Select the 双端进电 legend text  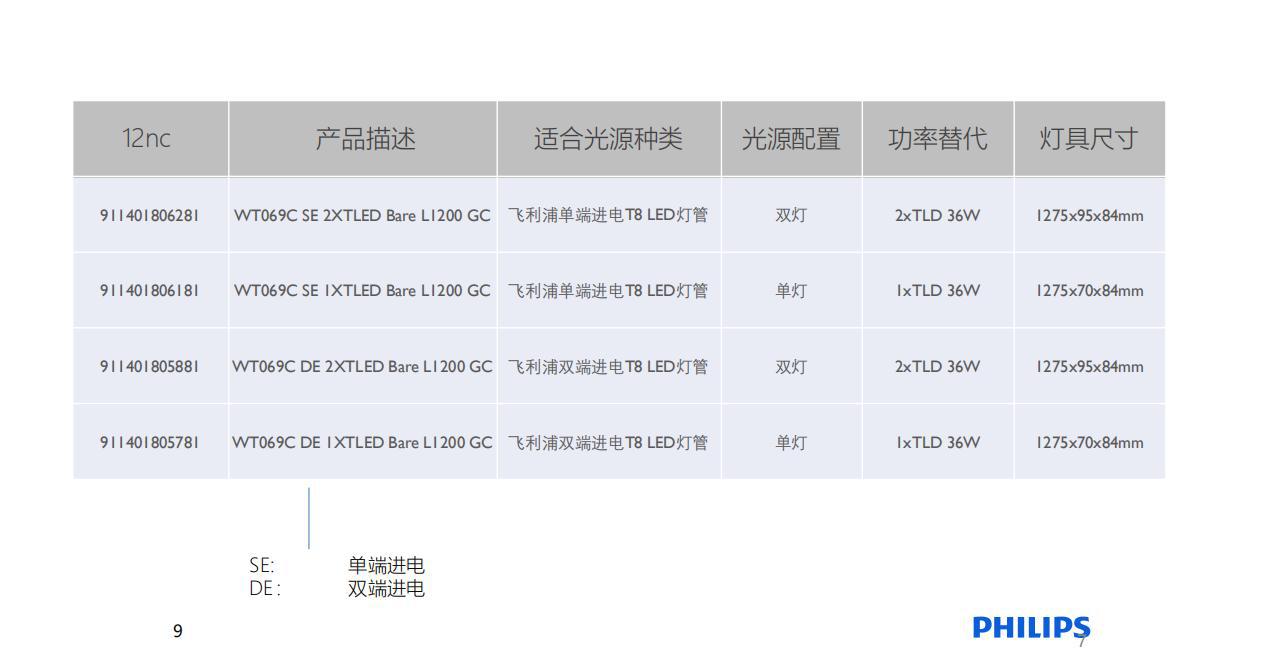click(x=386, y=589)
